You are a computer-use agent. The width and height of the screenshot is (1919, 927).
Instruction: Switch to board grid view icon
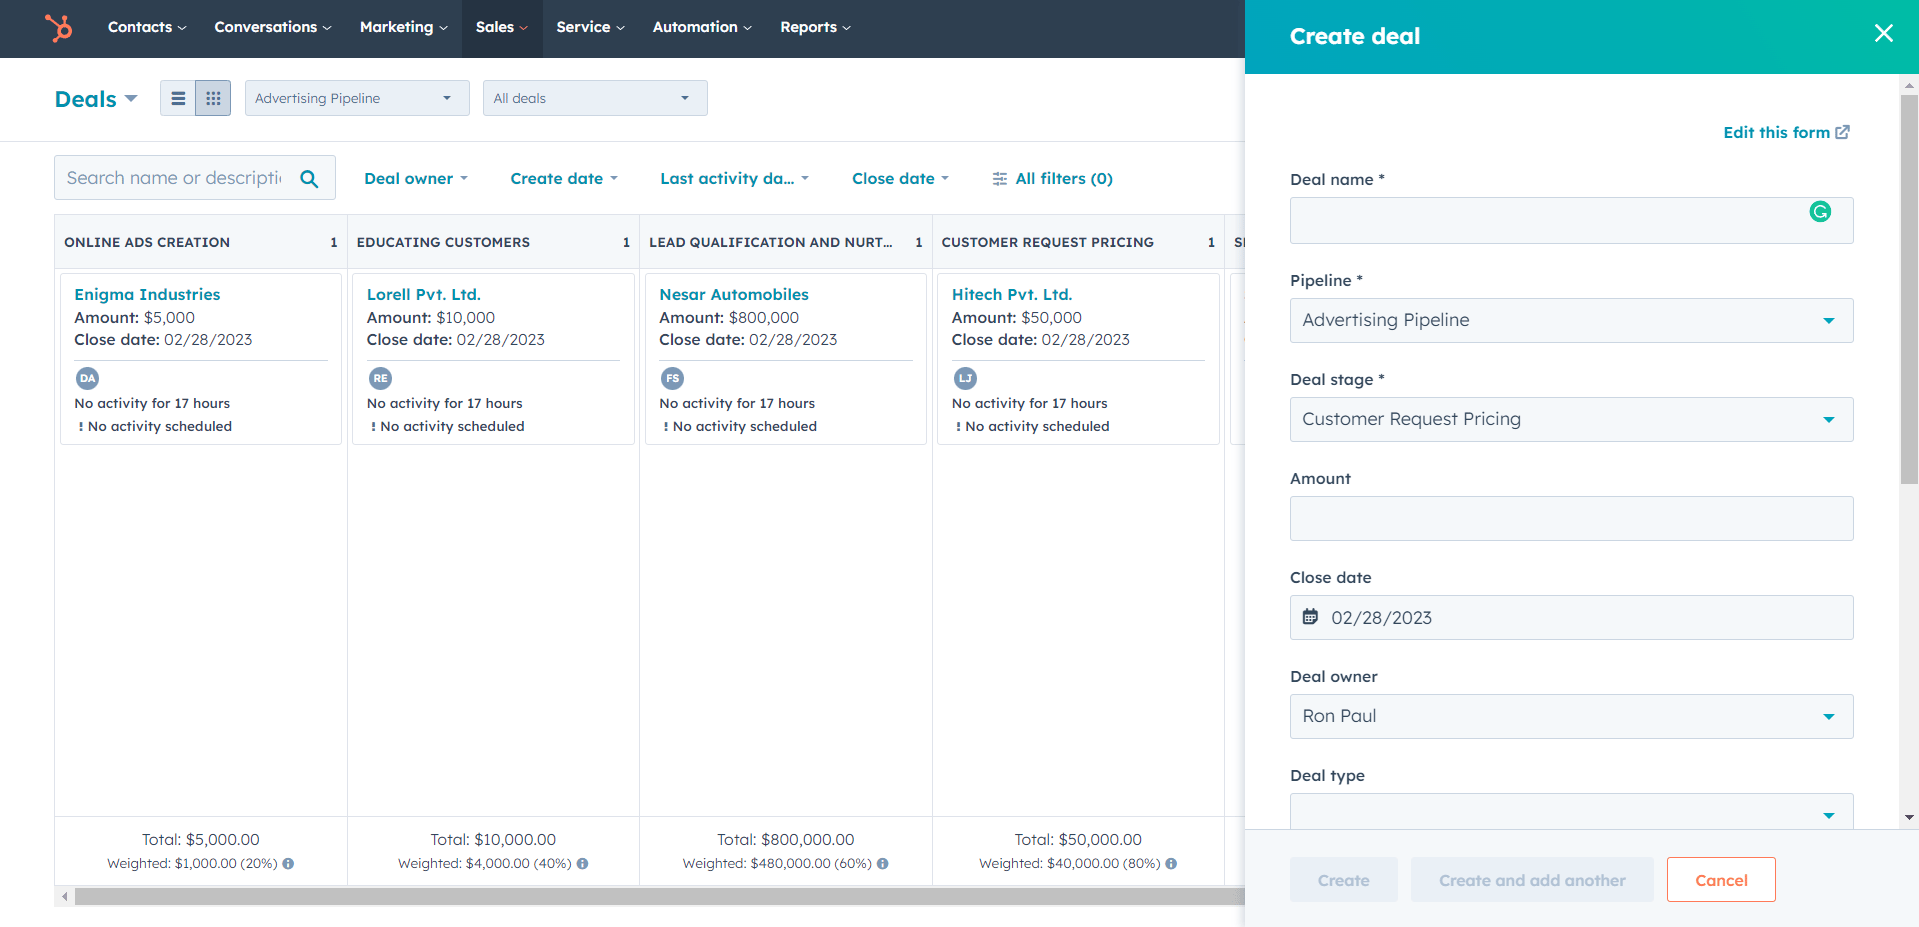[213, 98]
